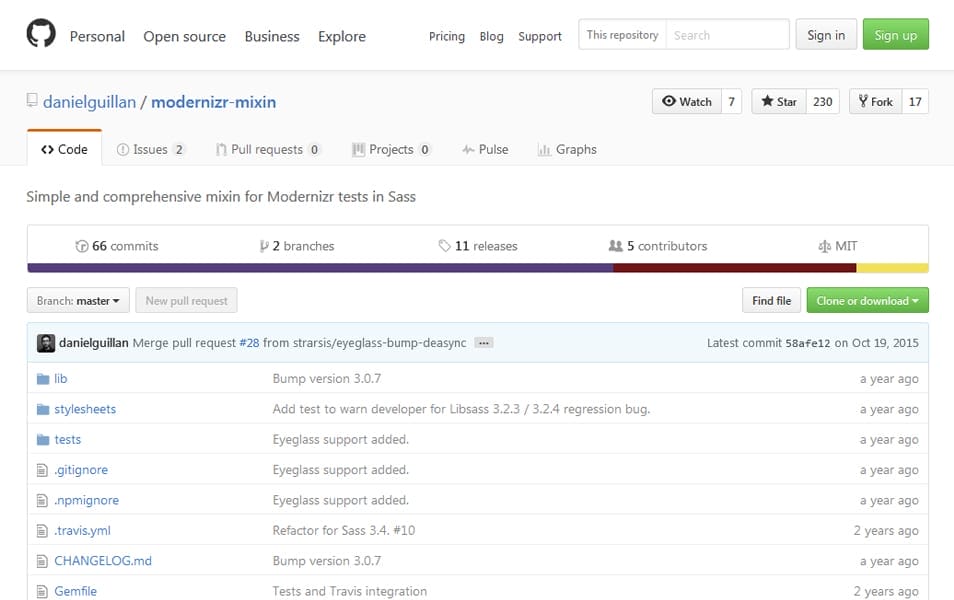This screenshot has height=600, width=954.
Task: Switch search scope from This repository
Action: pos(622,34)
